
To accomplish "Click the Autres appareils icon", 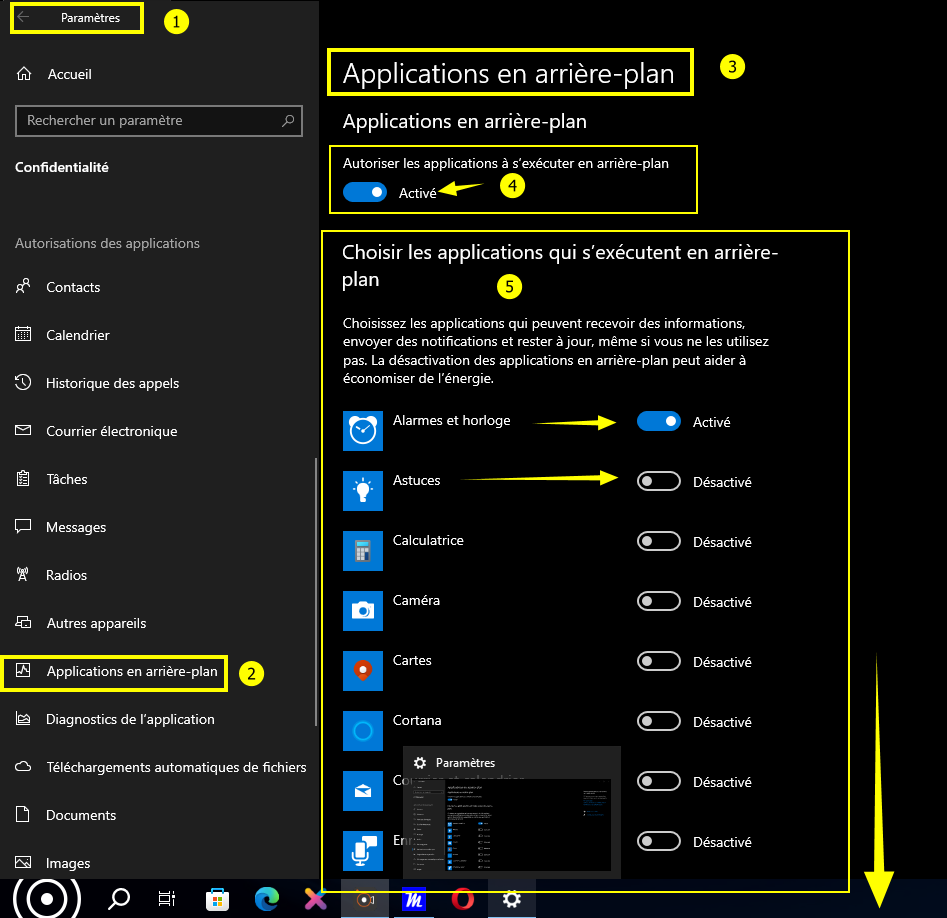I will coord(23,622).
